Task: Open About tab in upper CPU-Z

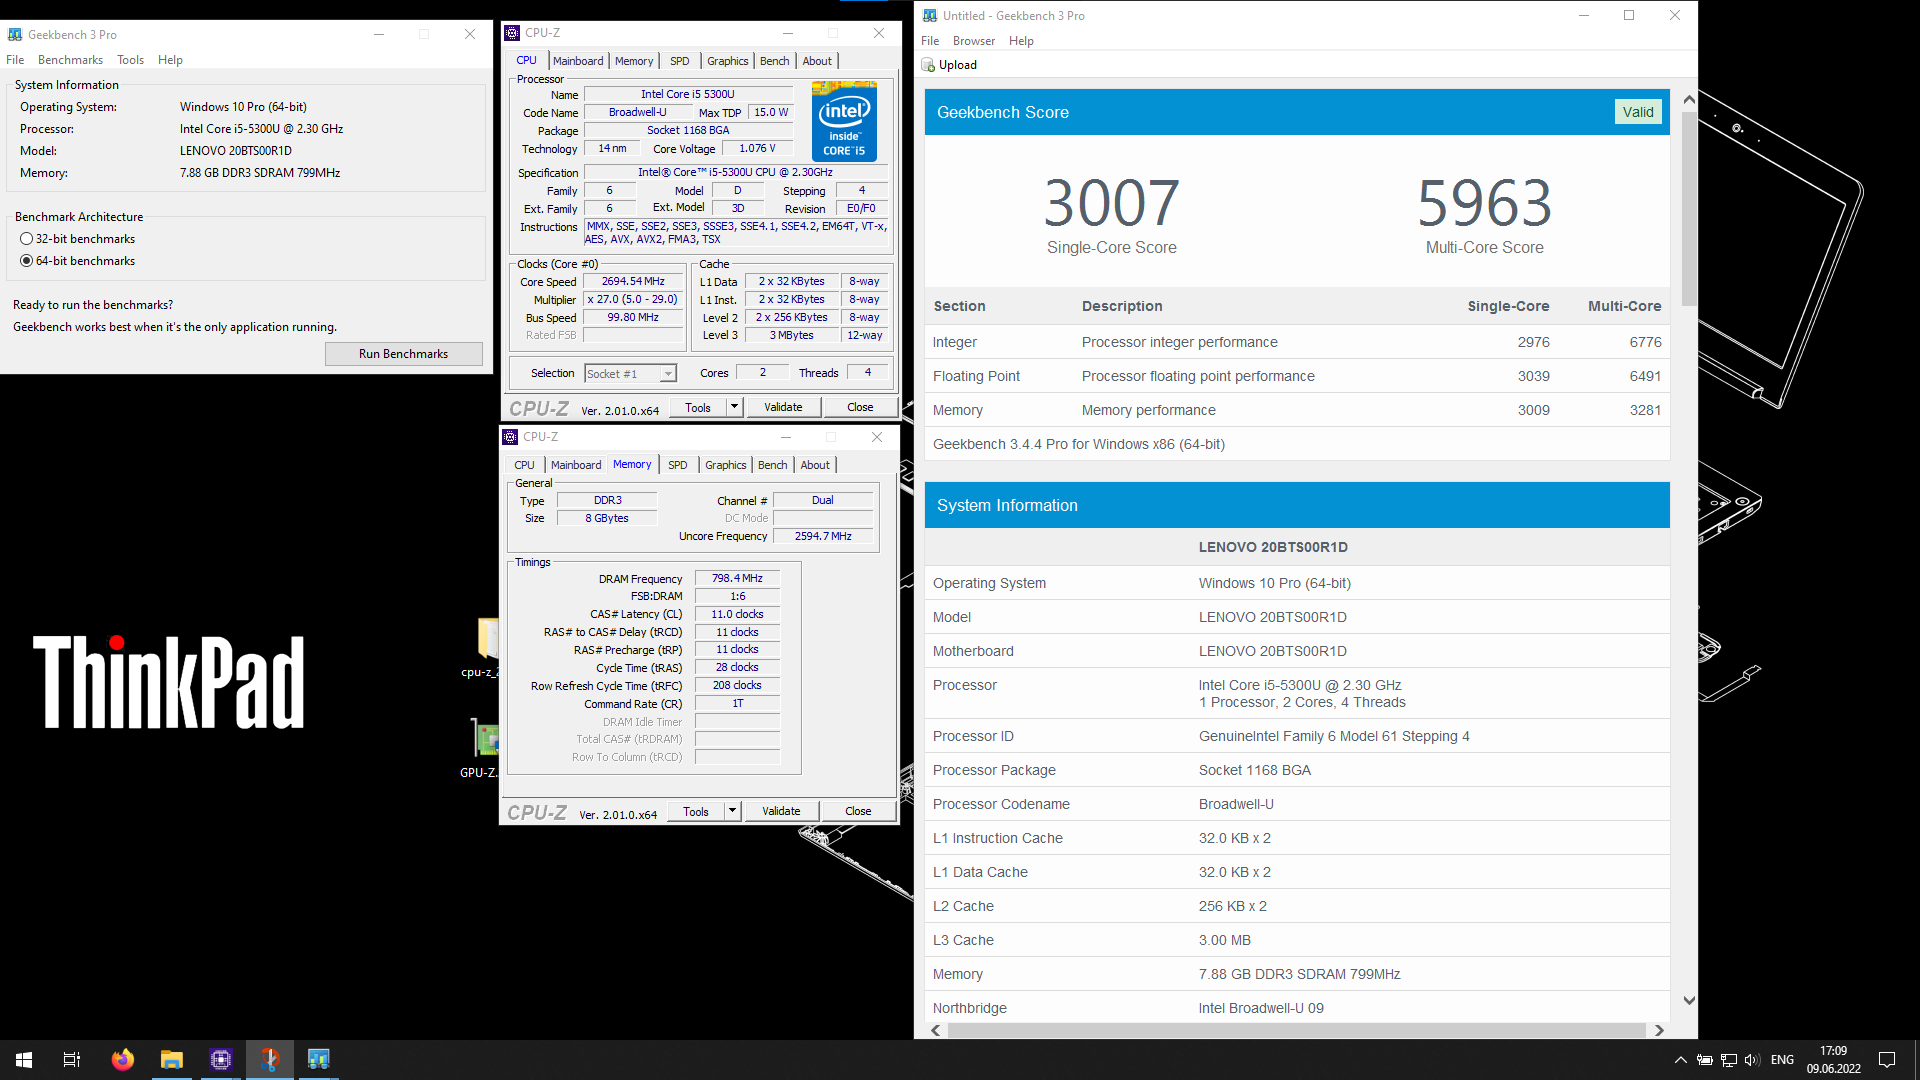Action: point(817,61)
